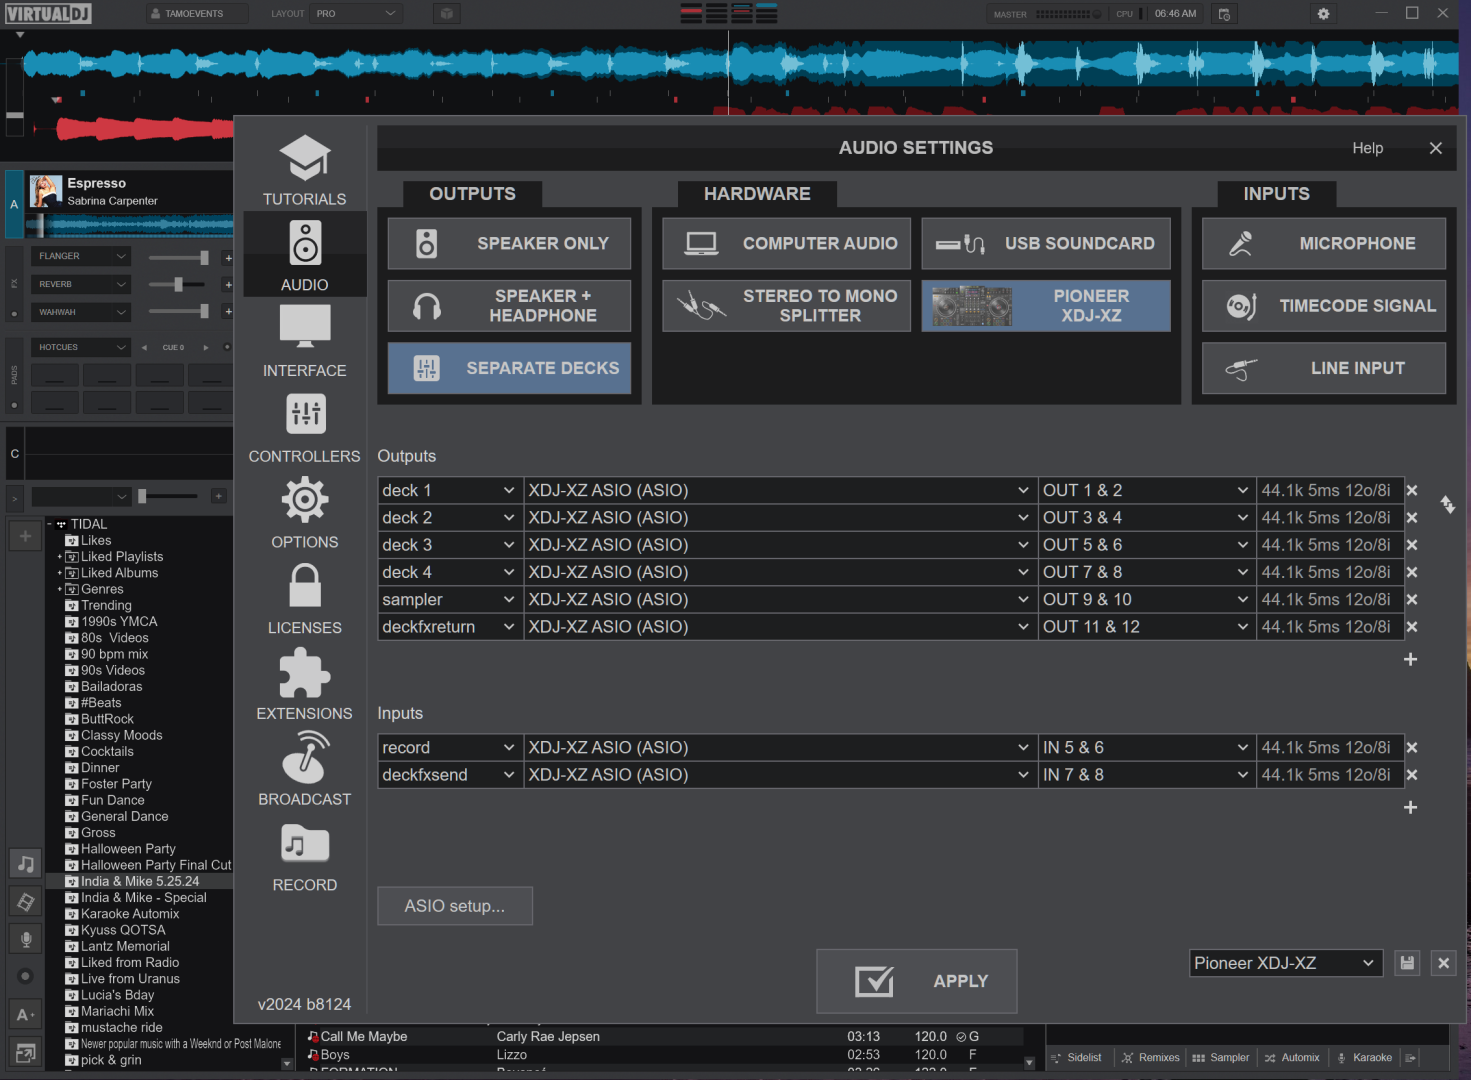Viewport: 1471px width, 1080px height.
Task: Adjust the REVERB effect slider
Action: coord(179,285)
